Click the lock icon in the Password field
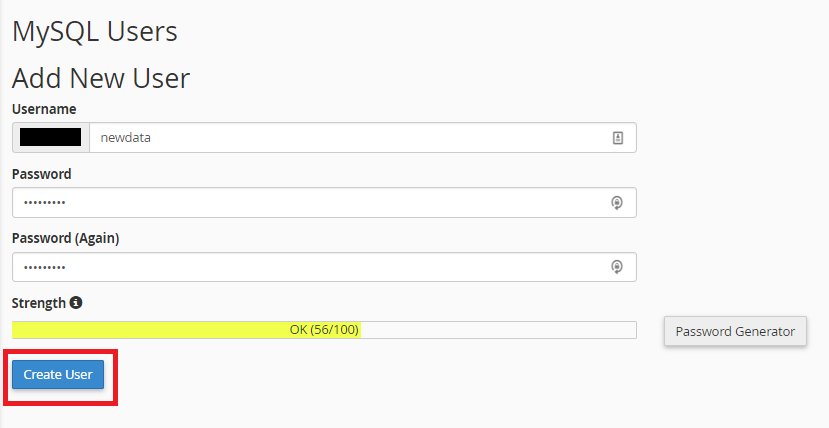This screenshot has width=829, height=428. (616, 202)
